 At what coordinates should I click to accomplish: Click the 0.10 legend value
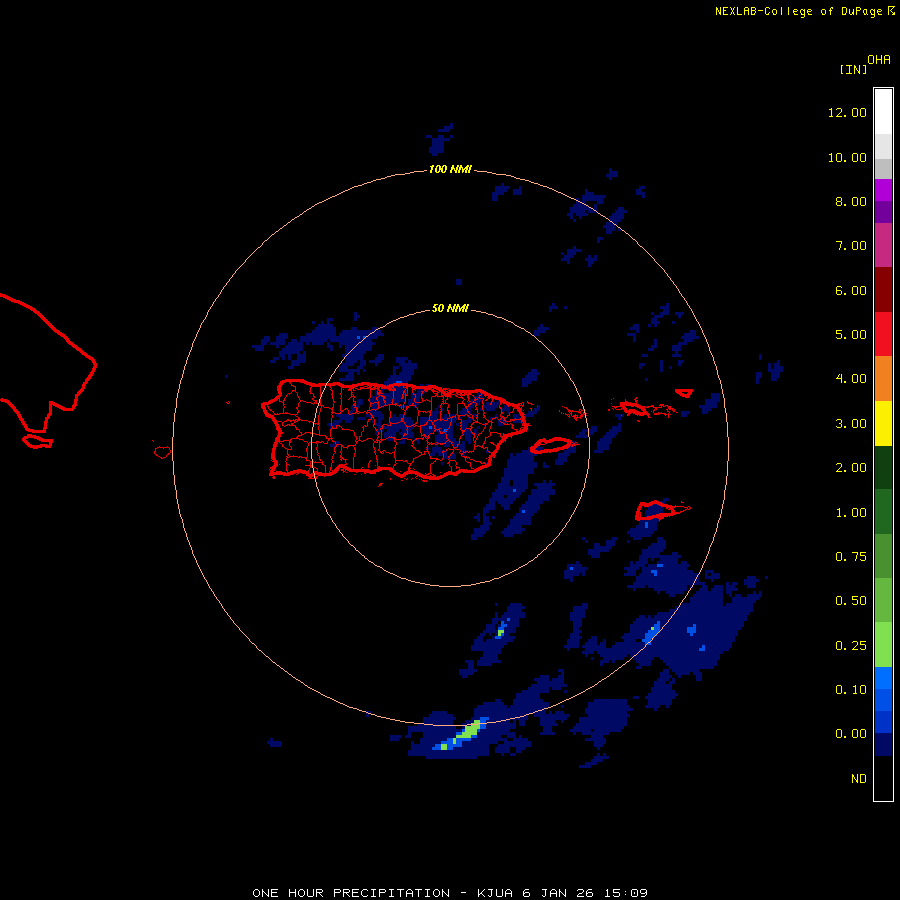(x=851, y=690)
